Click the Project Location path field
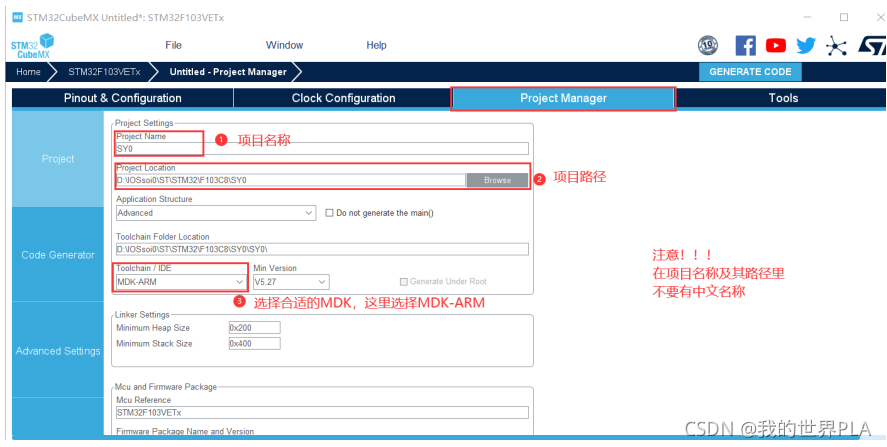The image size is (887, 447). click(x=291, y=180)
